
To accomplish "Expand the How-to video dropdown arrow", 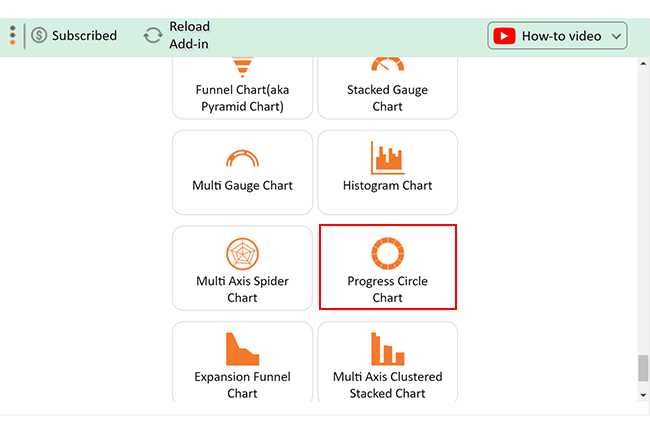I will (616, 36).
